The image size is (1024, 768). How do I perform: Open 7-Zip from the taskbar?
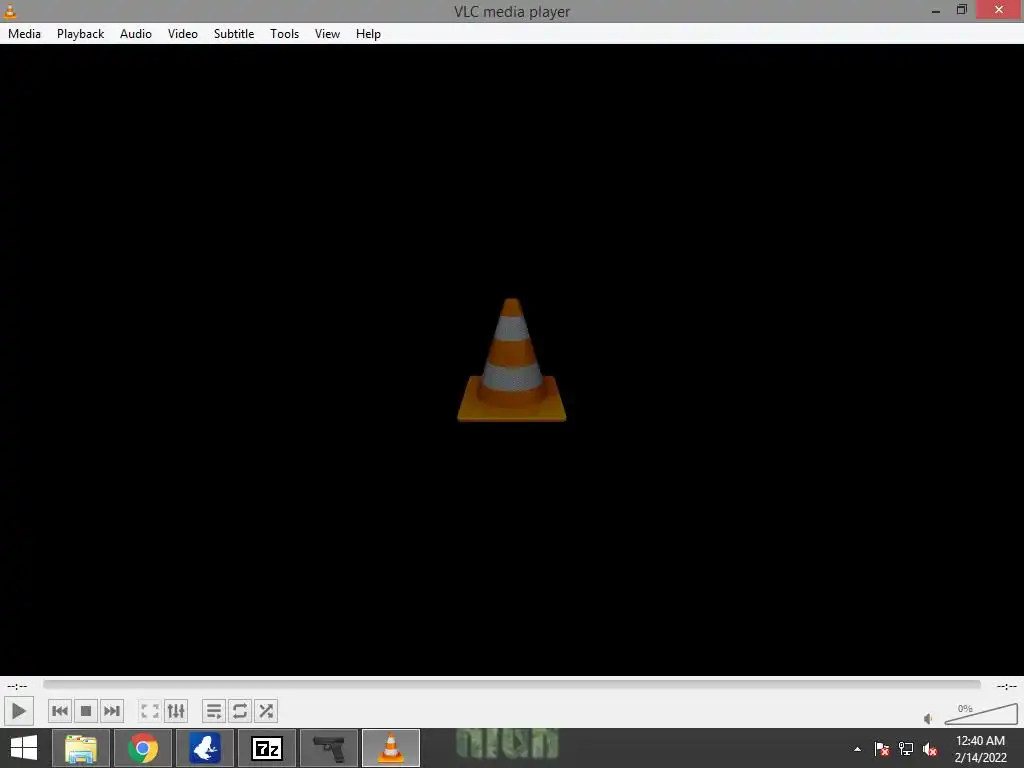click(267, 748)
